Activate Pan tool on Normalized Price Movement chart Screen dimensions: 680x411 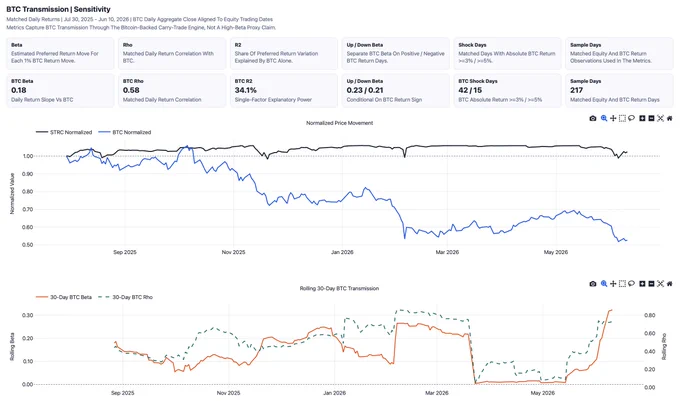pyautogui.click(x=613, y=118)
